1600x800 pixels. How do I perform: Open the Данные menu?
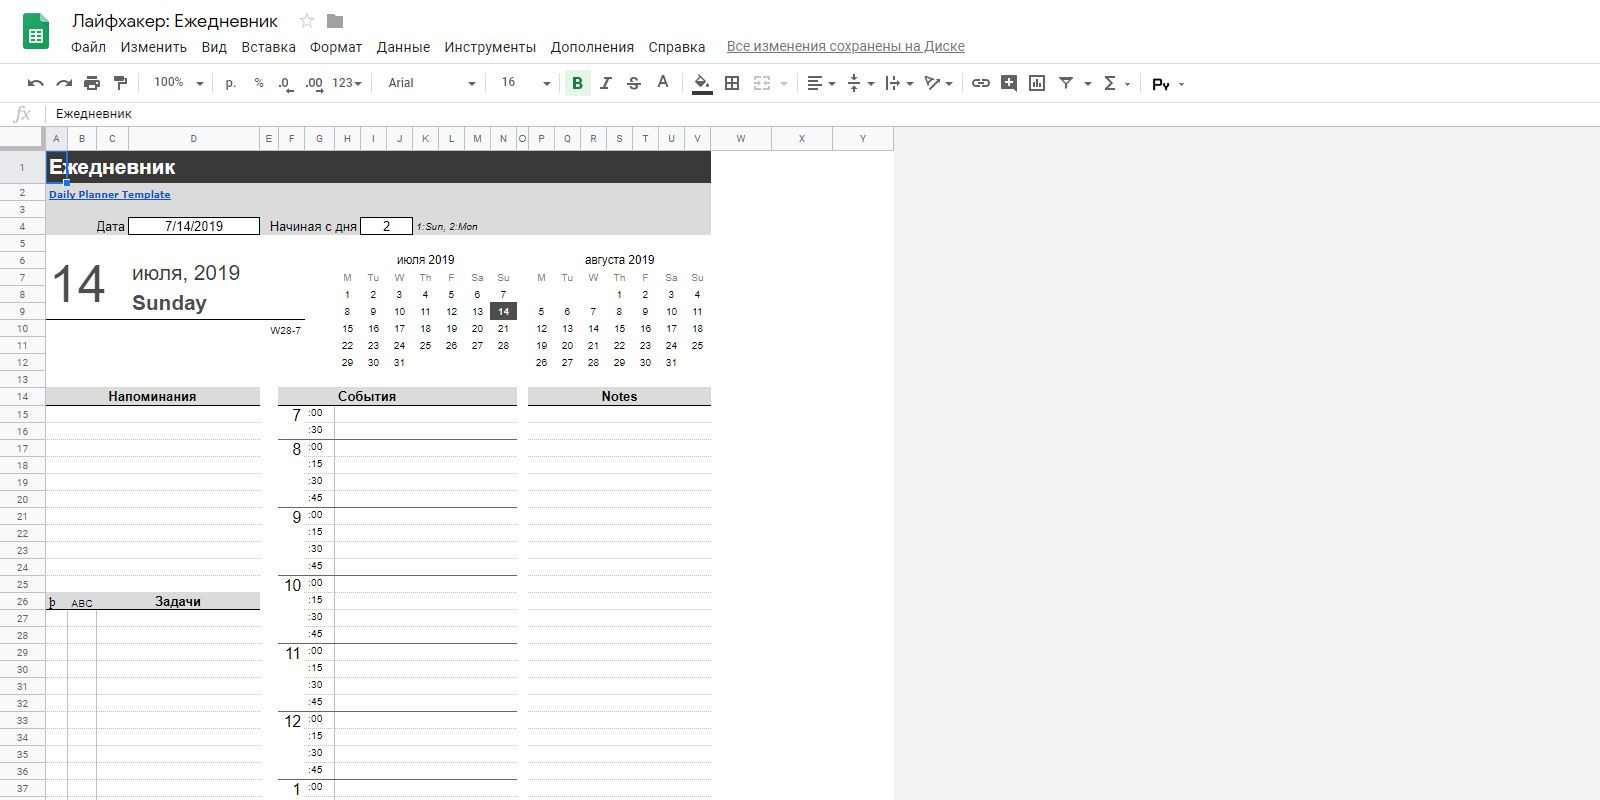[x=403, y=47]
